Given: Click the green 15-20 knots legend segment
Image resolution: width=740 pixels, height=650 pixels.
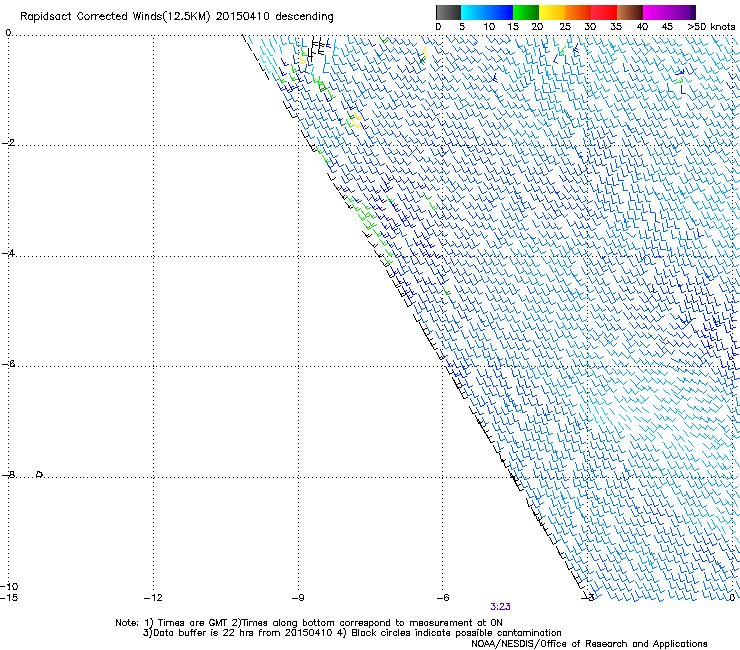Looking at the screenshot, I should pyautogui.click(x=526, y=12).
